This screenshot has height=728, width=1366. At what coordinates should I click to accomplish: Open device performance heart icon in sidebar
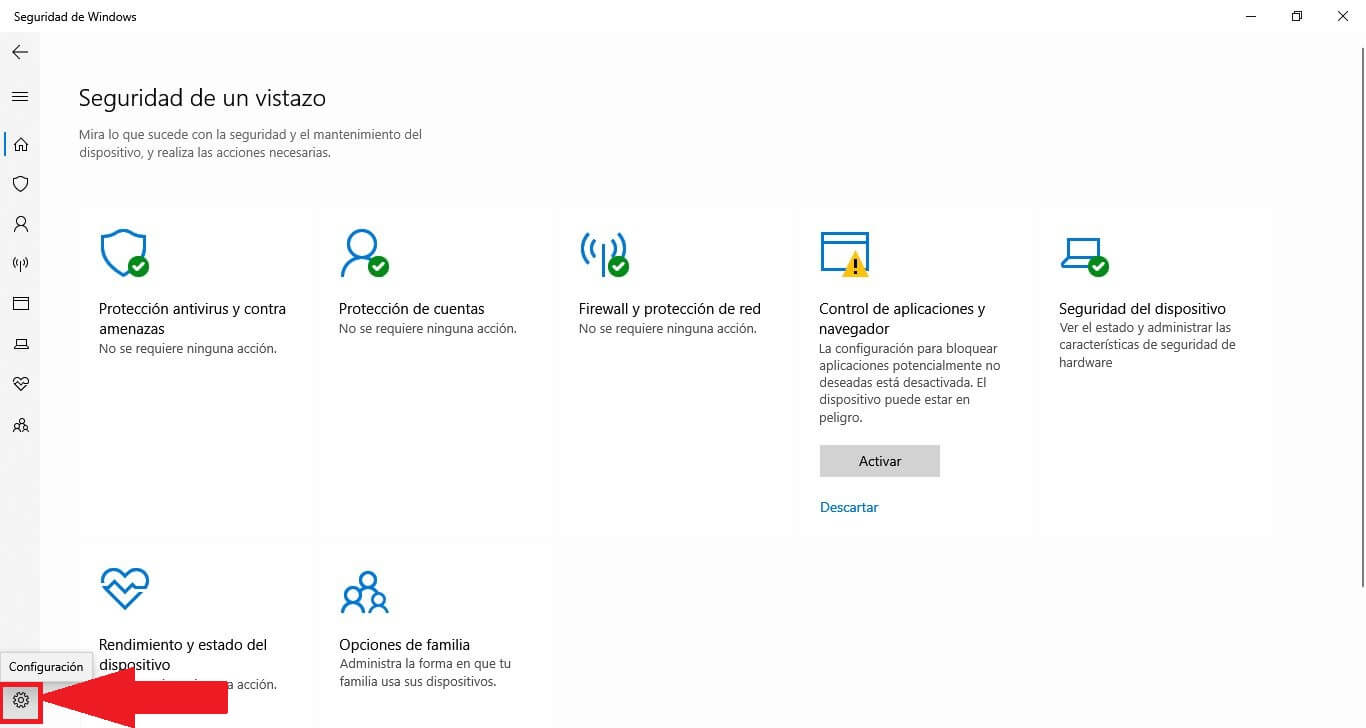click(x=20, y=384)
